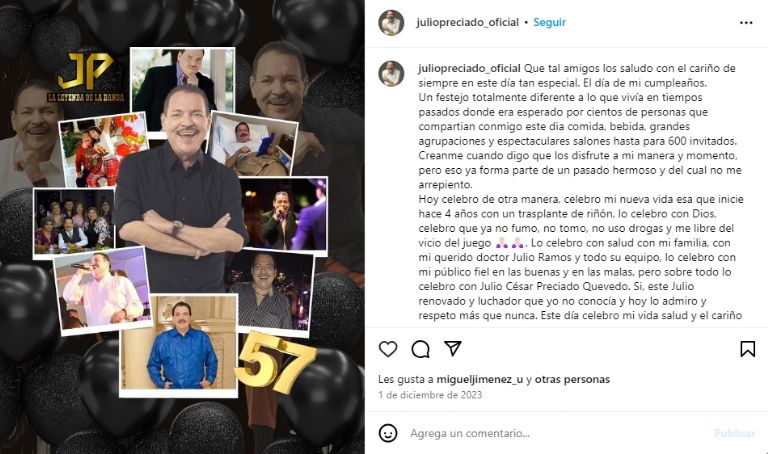
Task: Follow juliopreciado_oficial with Seguir
Action: point(549,22)
